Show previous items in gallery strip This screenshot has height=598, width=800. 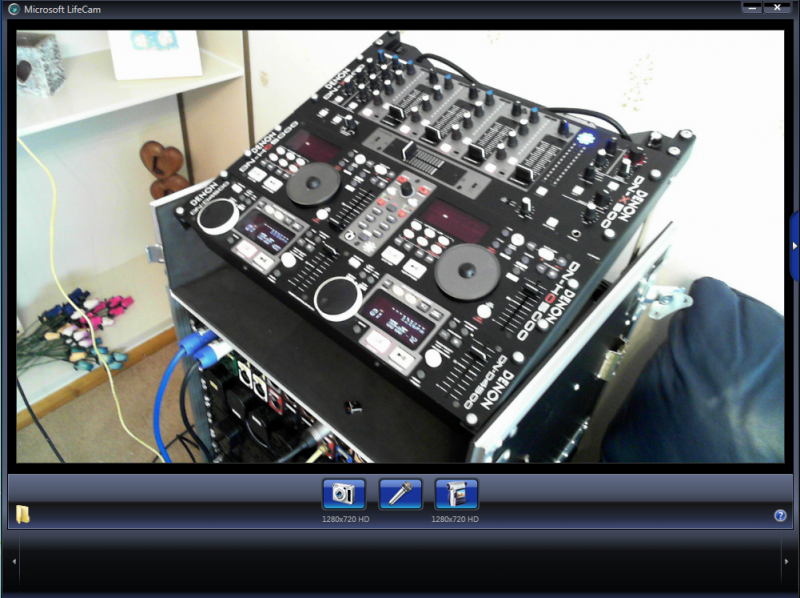(14, 561)
